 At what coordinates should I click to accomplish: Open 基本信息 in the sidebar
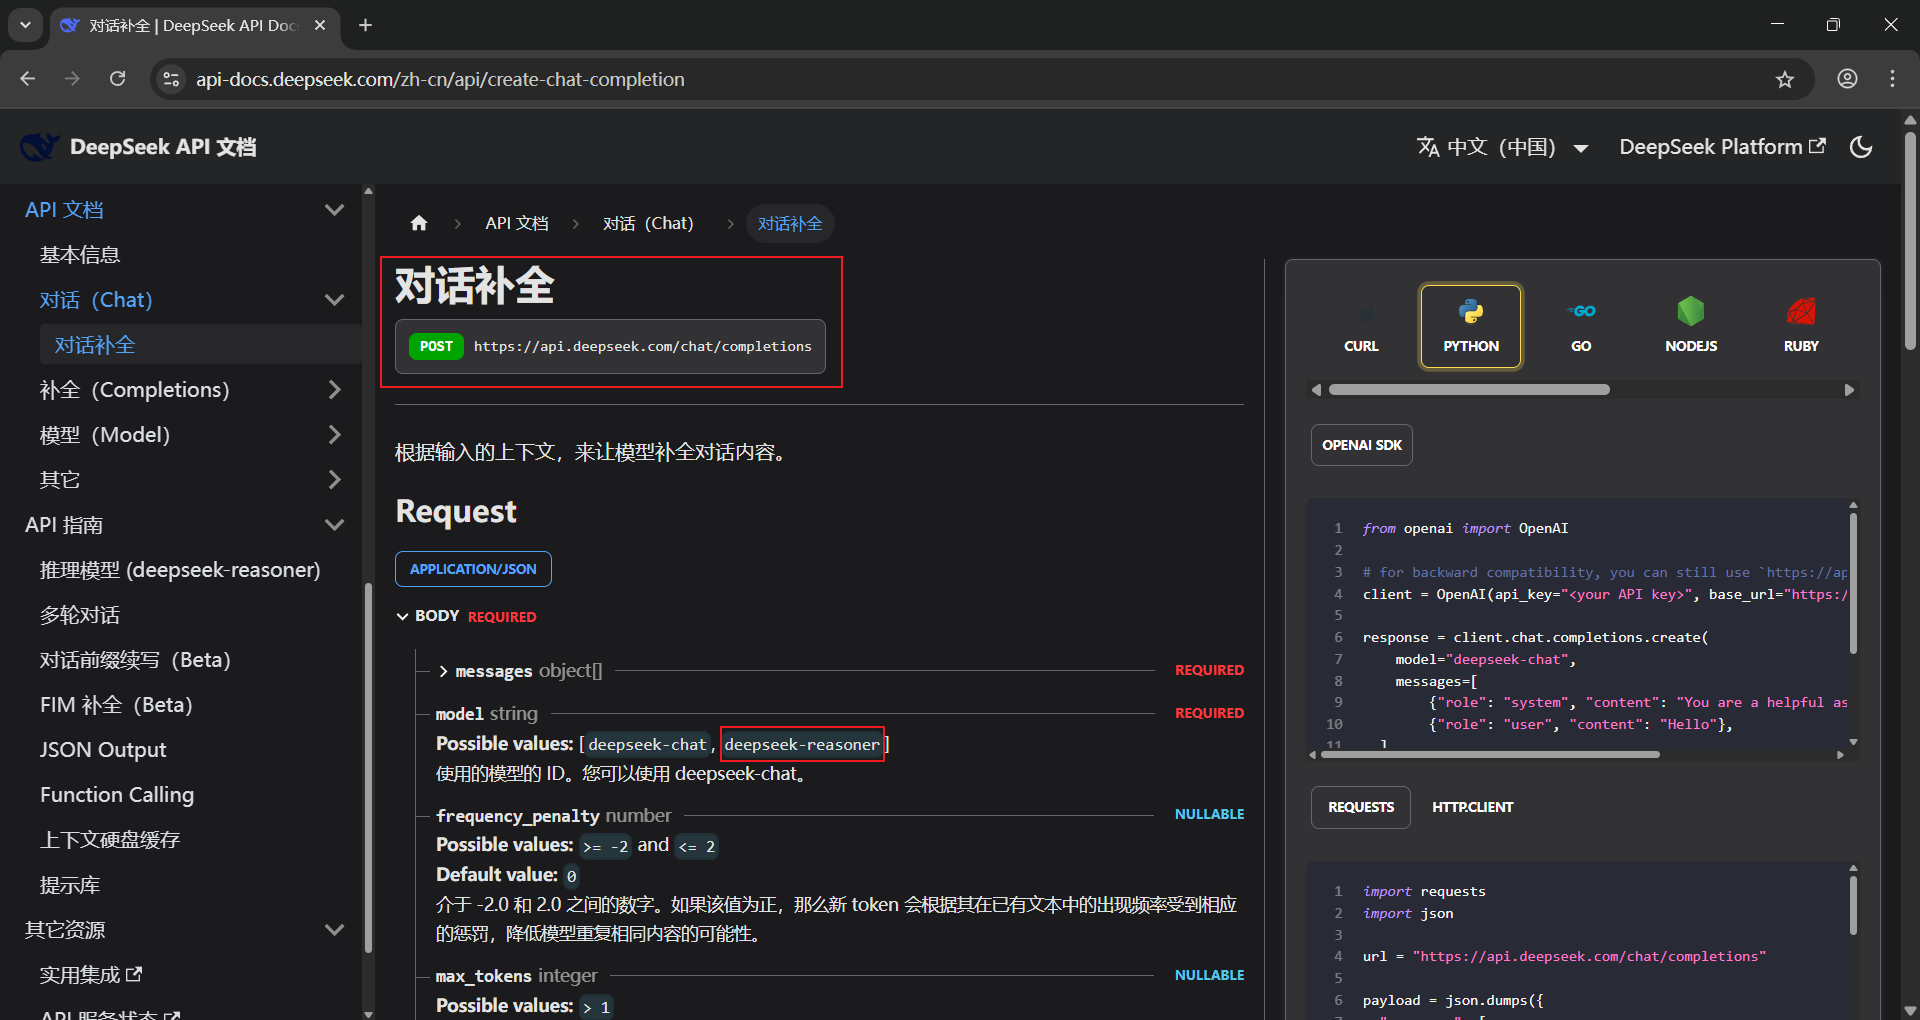tap(80, 255)
